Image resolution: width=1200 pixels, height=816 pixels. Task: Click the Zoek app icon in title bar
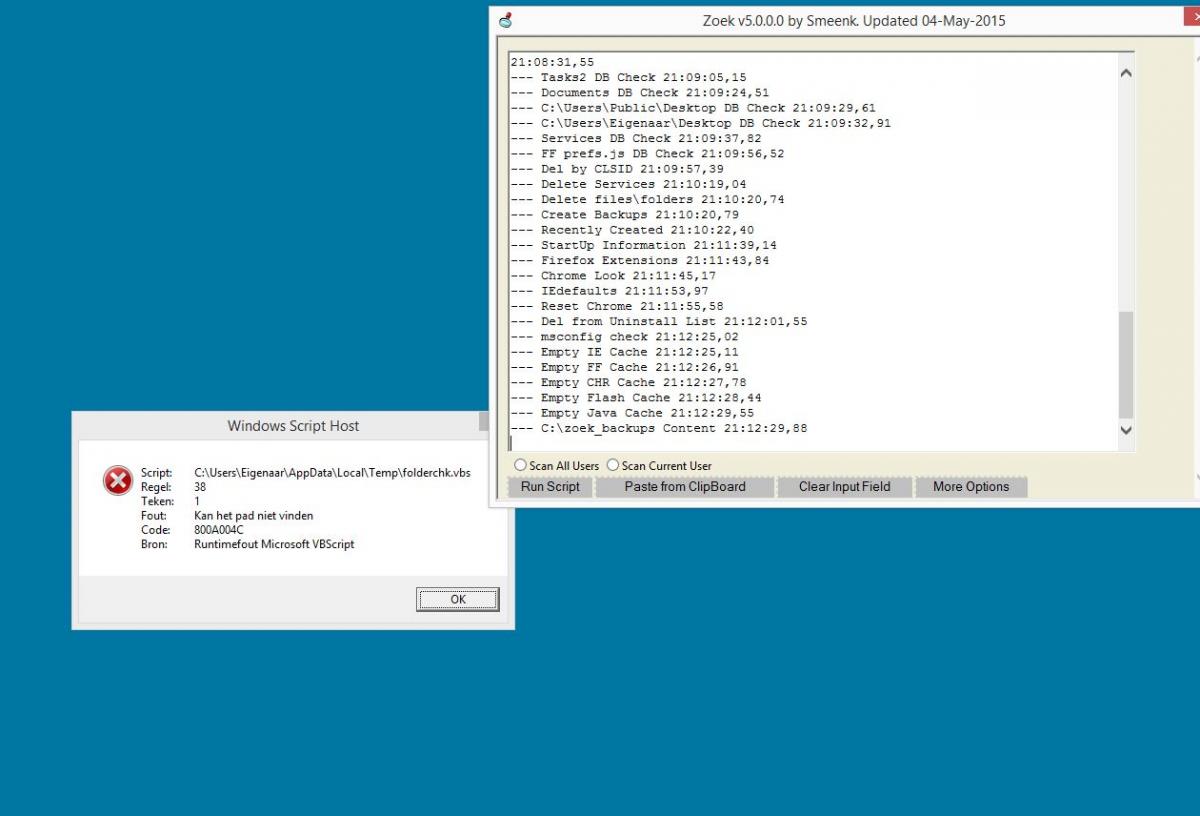pos(505,20)
